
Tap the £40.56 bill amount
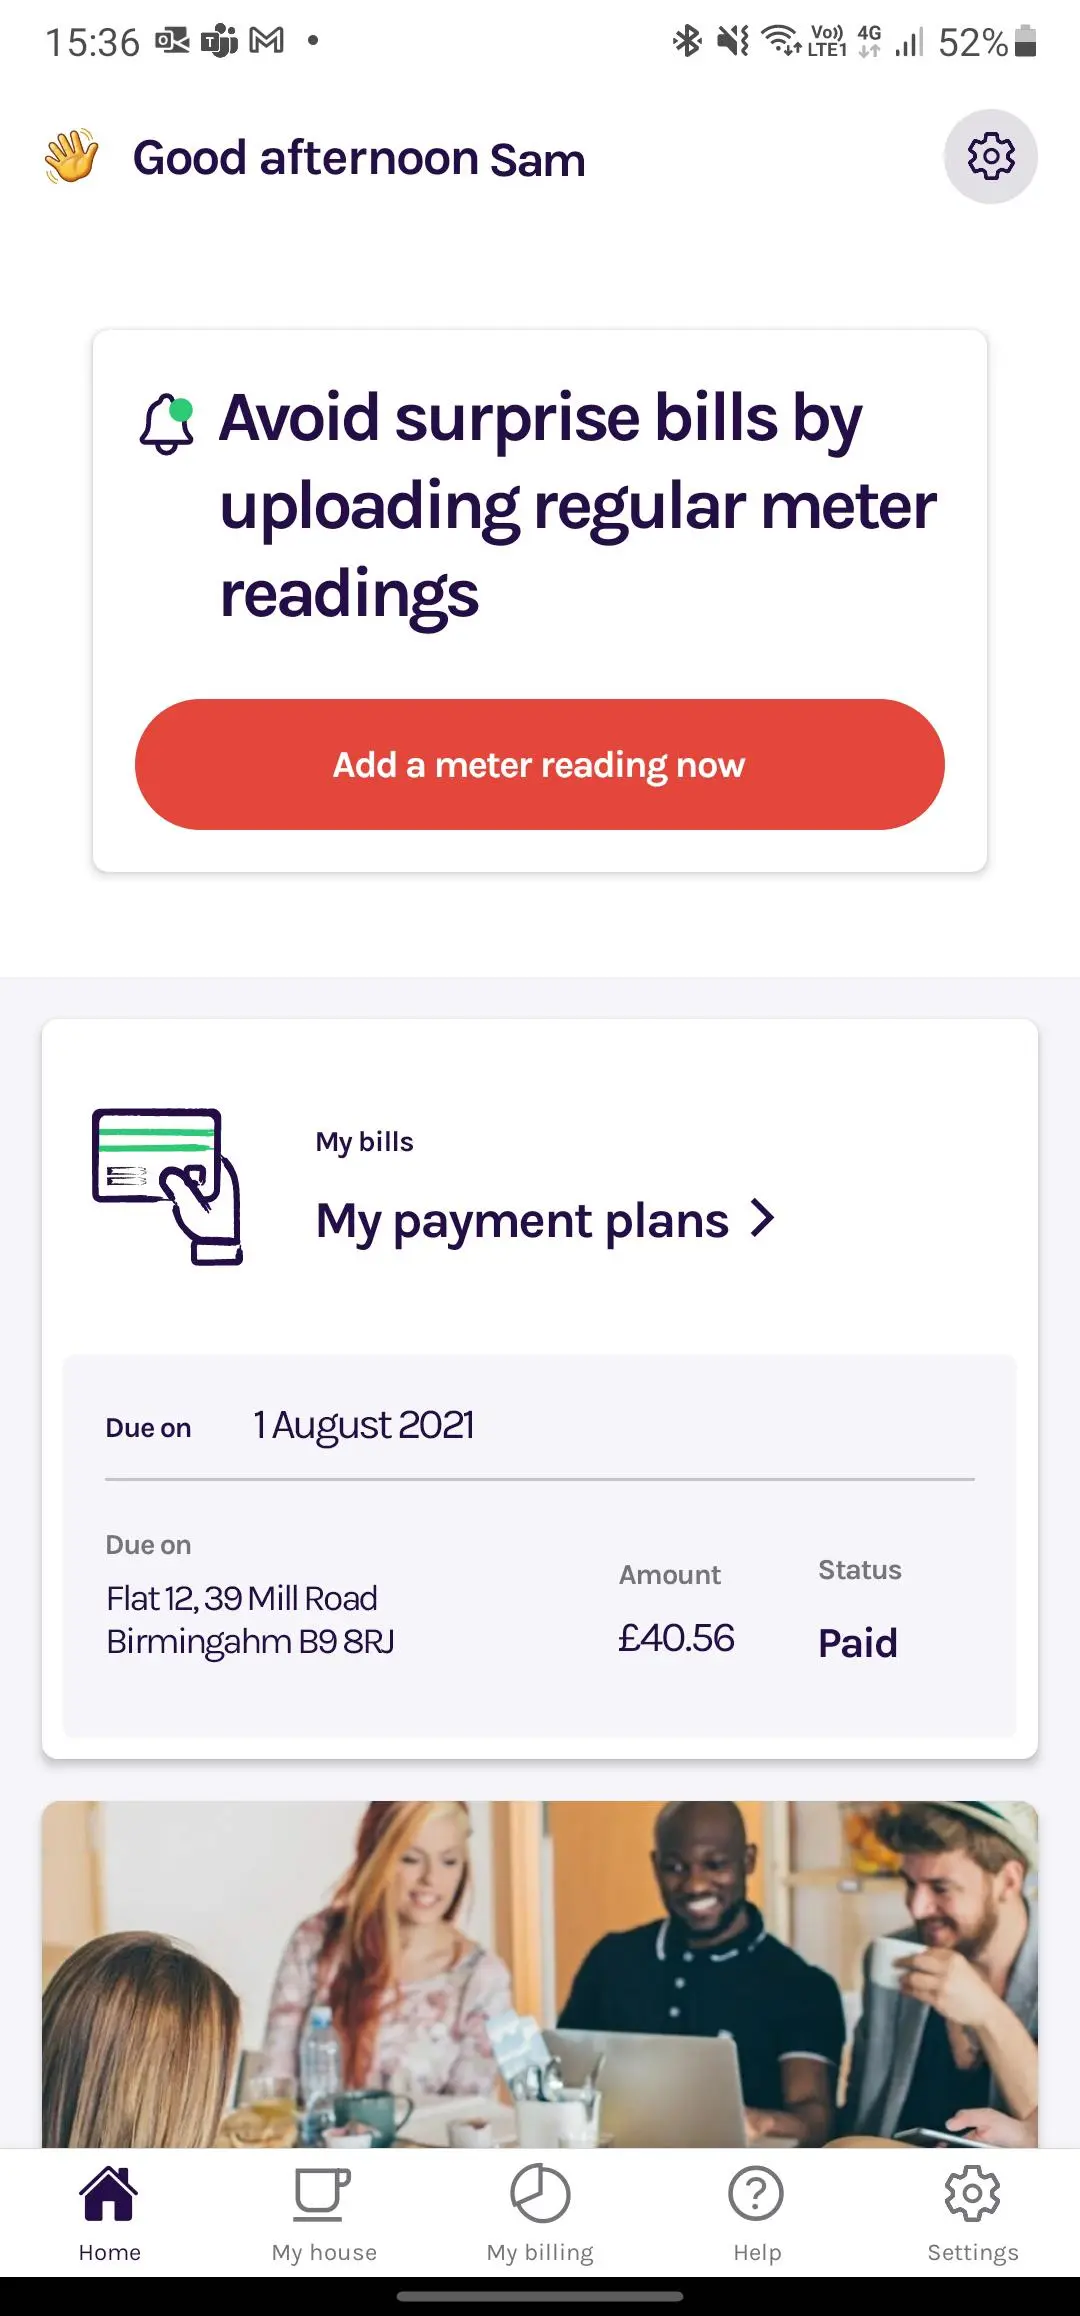click(x=676, y=1638)
